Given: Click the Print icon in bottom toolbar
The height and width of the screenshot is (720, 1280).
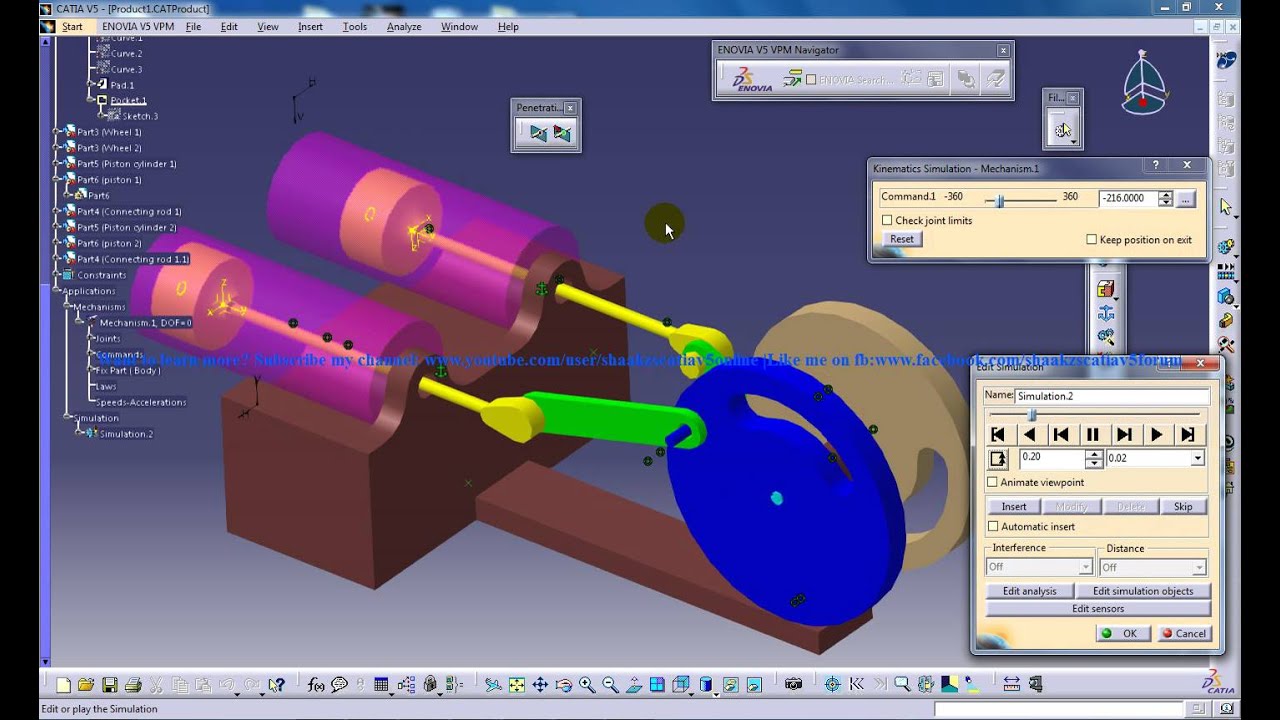Looking at the screenshot, I should coord(133,685).
